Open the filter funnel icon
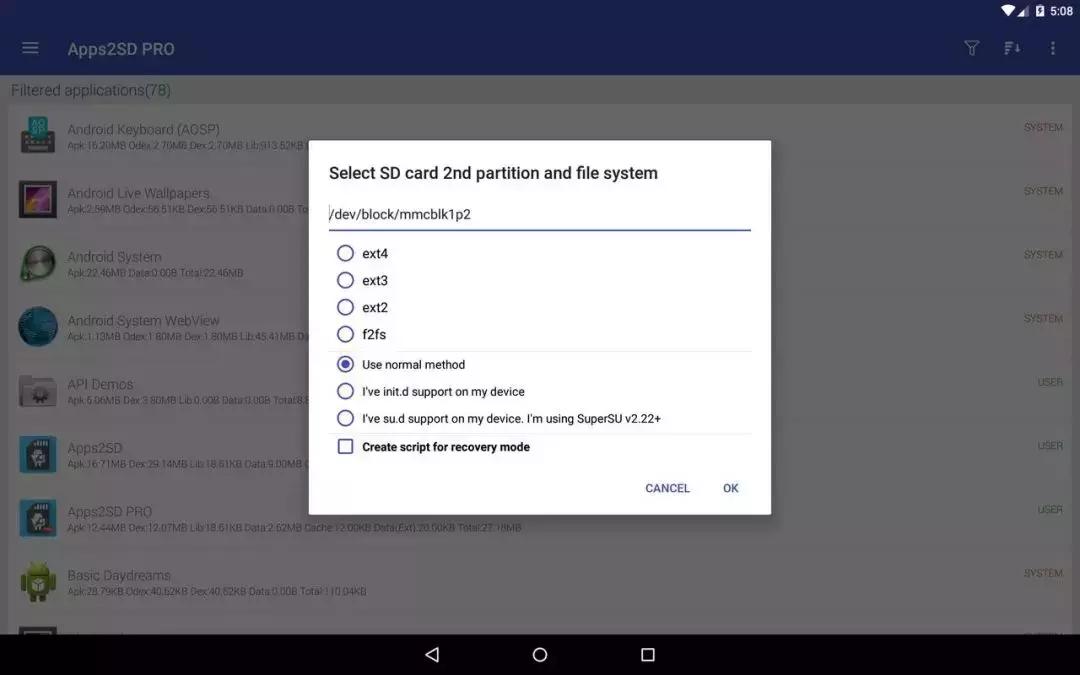Screen dimensions: 1080x675 971,48
